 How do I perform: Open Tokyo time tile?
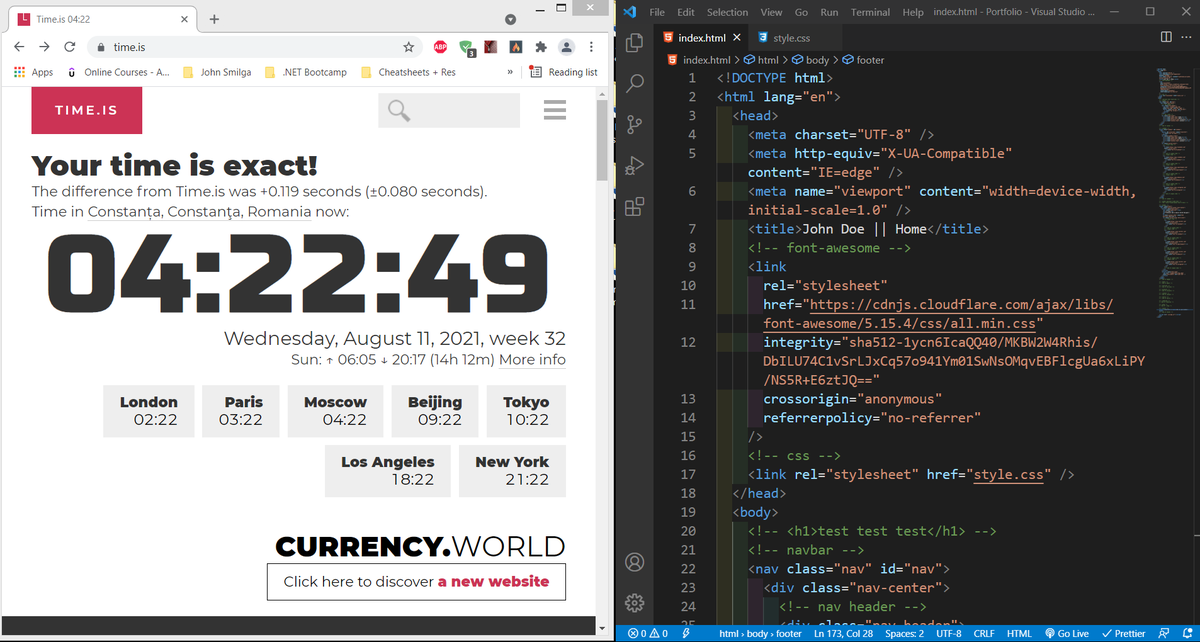526,411
